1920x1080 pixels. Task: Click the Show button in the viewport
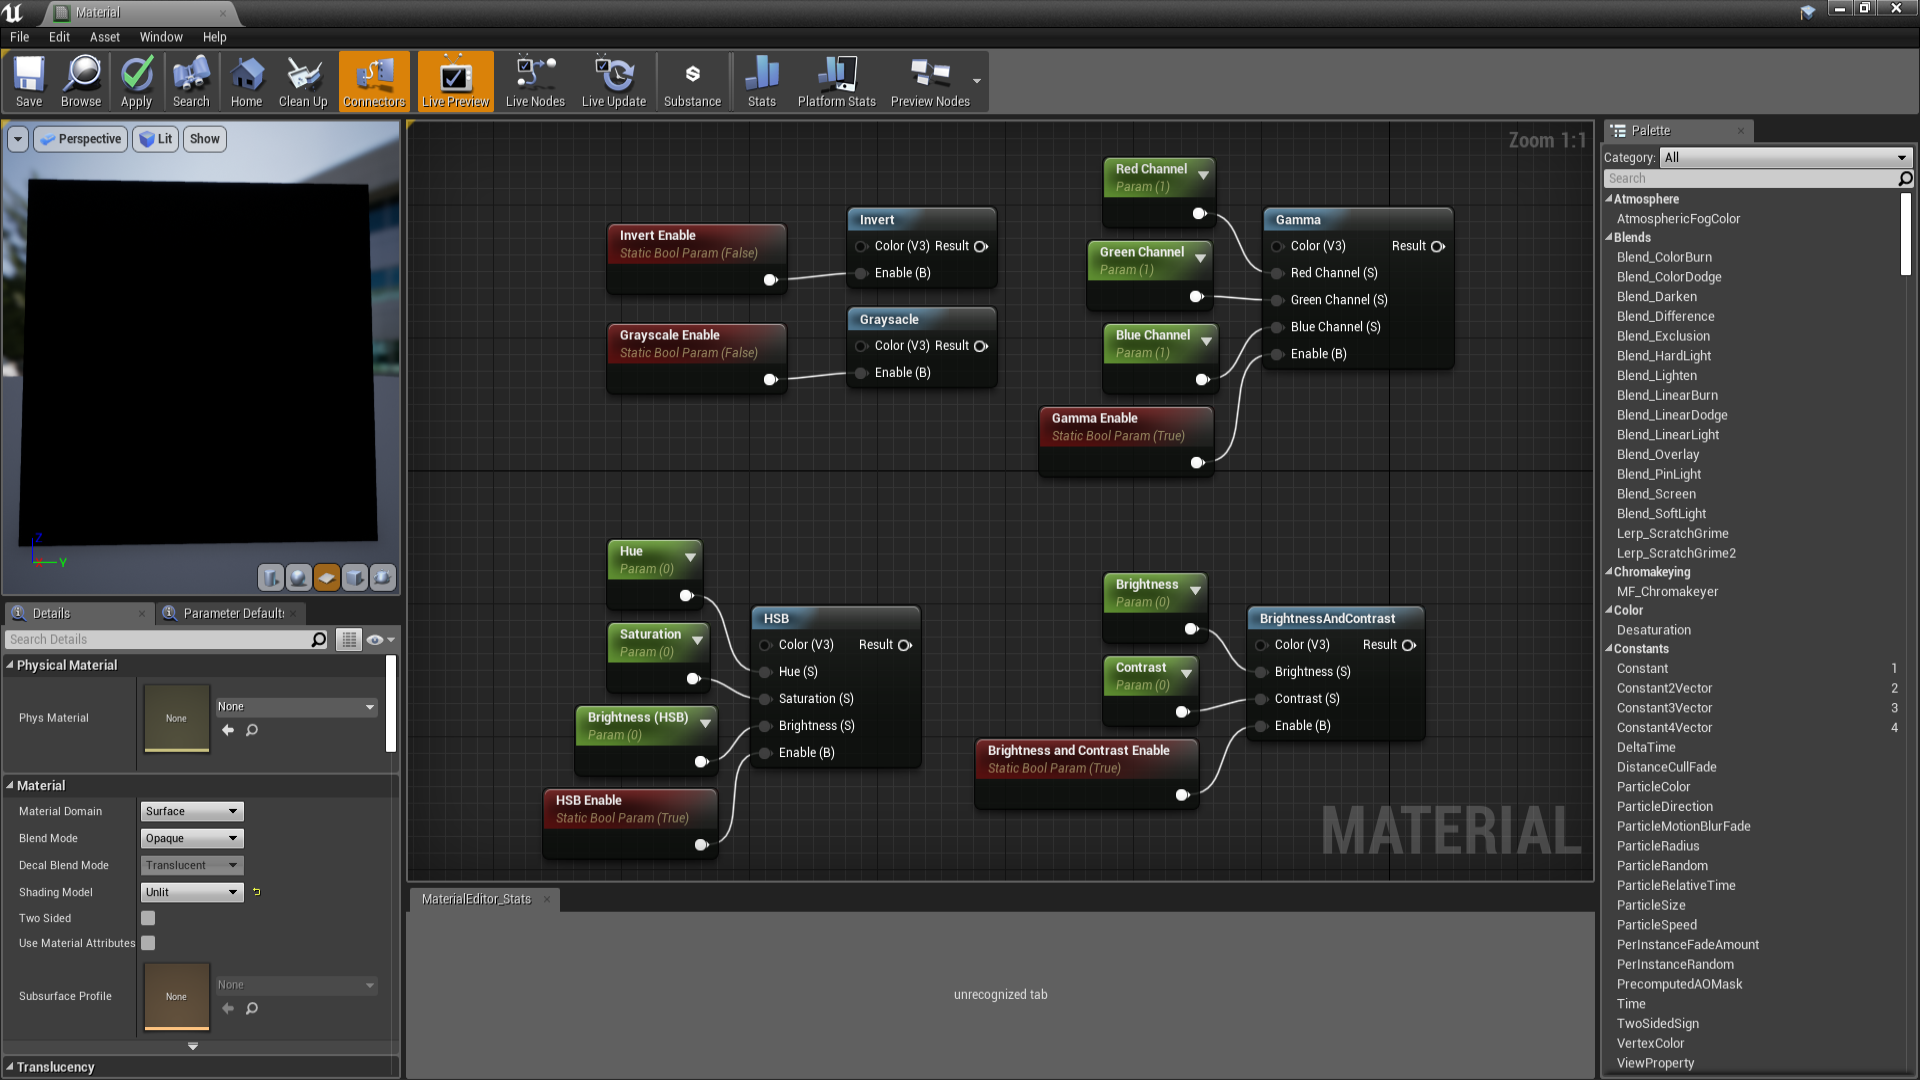(204, 138)
